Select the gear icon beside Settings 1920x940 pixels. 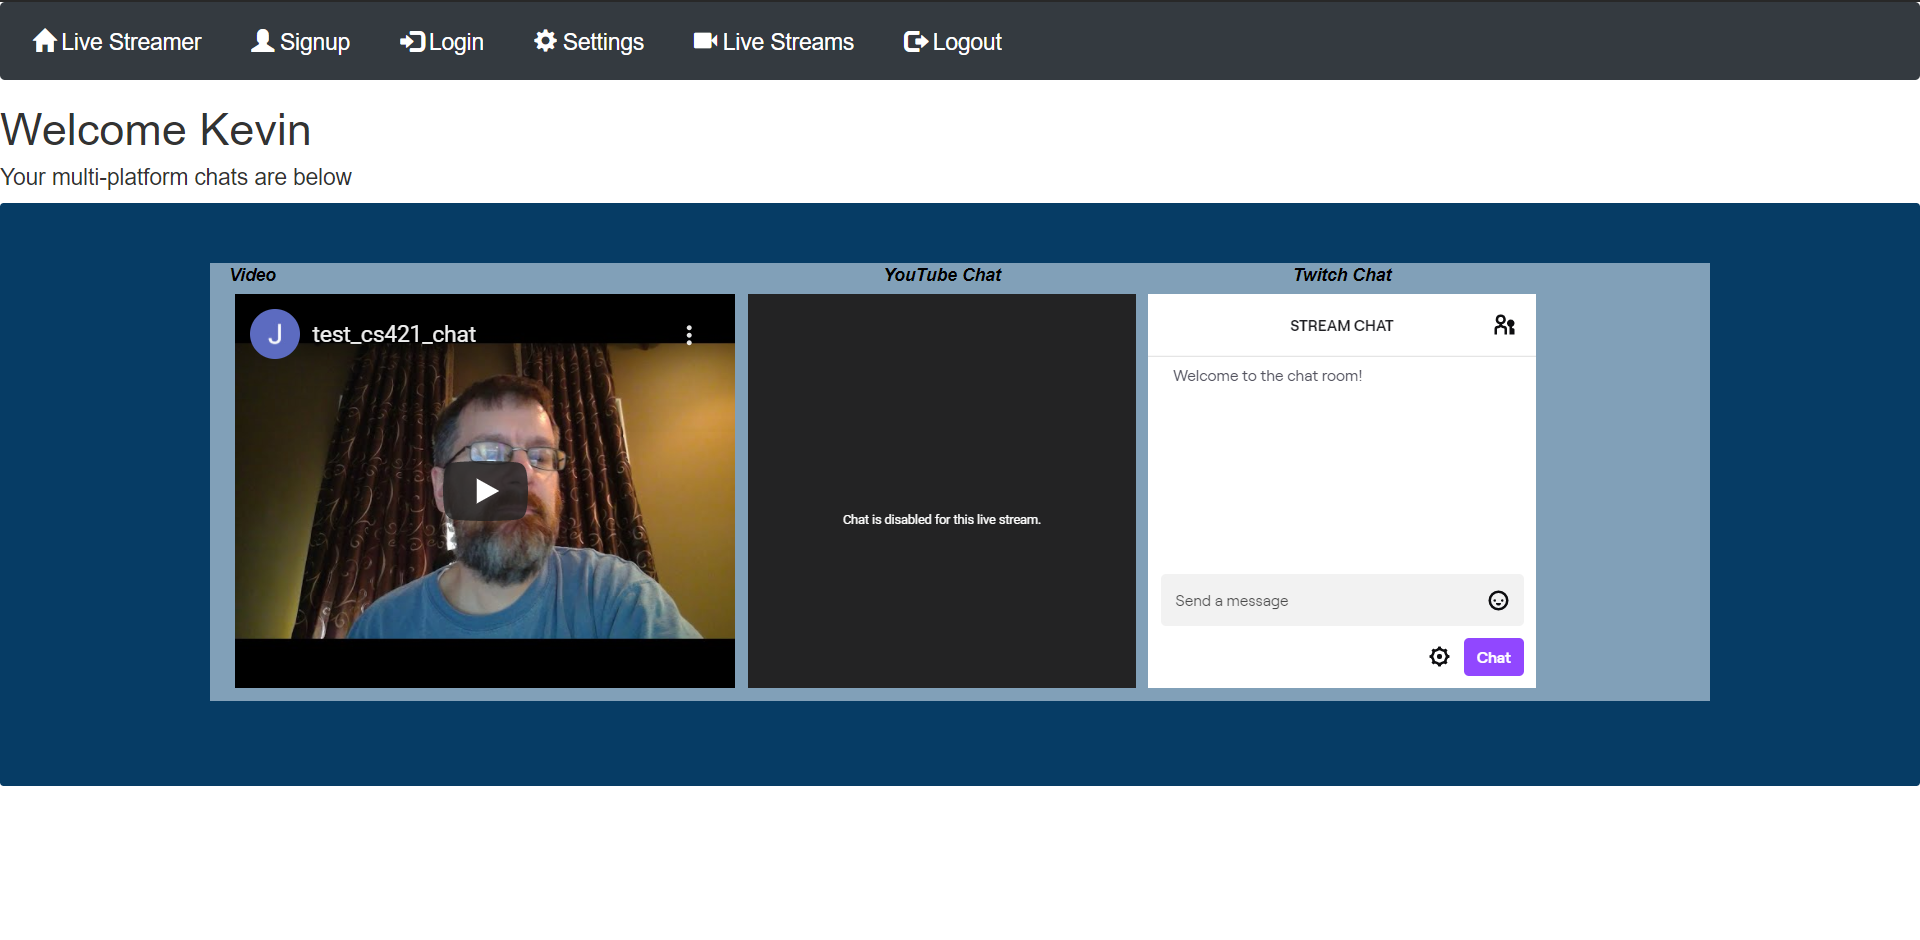(545, 41)
